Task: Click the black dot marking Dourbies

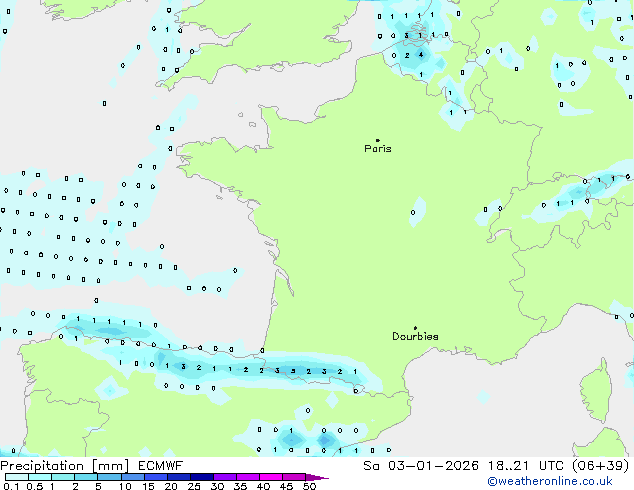Action: click(415, 328)
